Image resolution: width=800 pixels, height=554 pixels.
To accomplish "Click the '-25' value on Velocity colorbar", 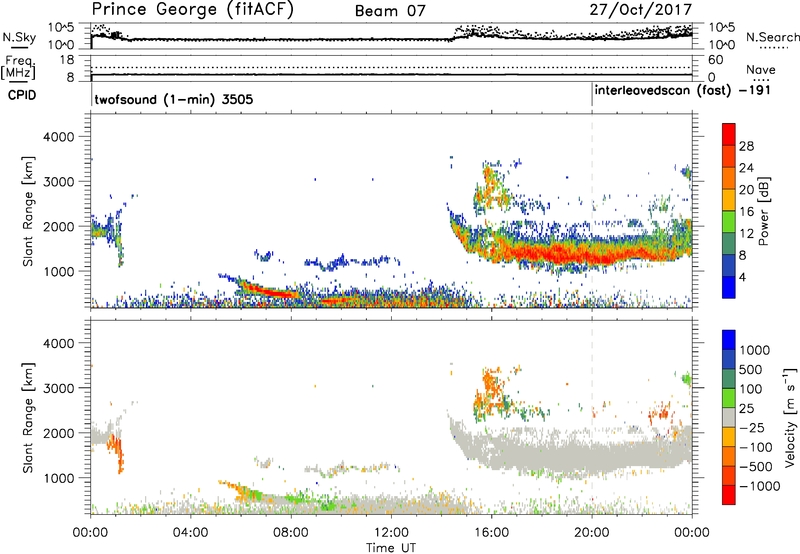I will click(751, 427).
